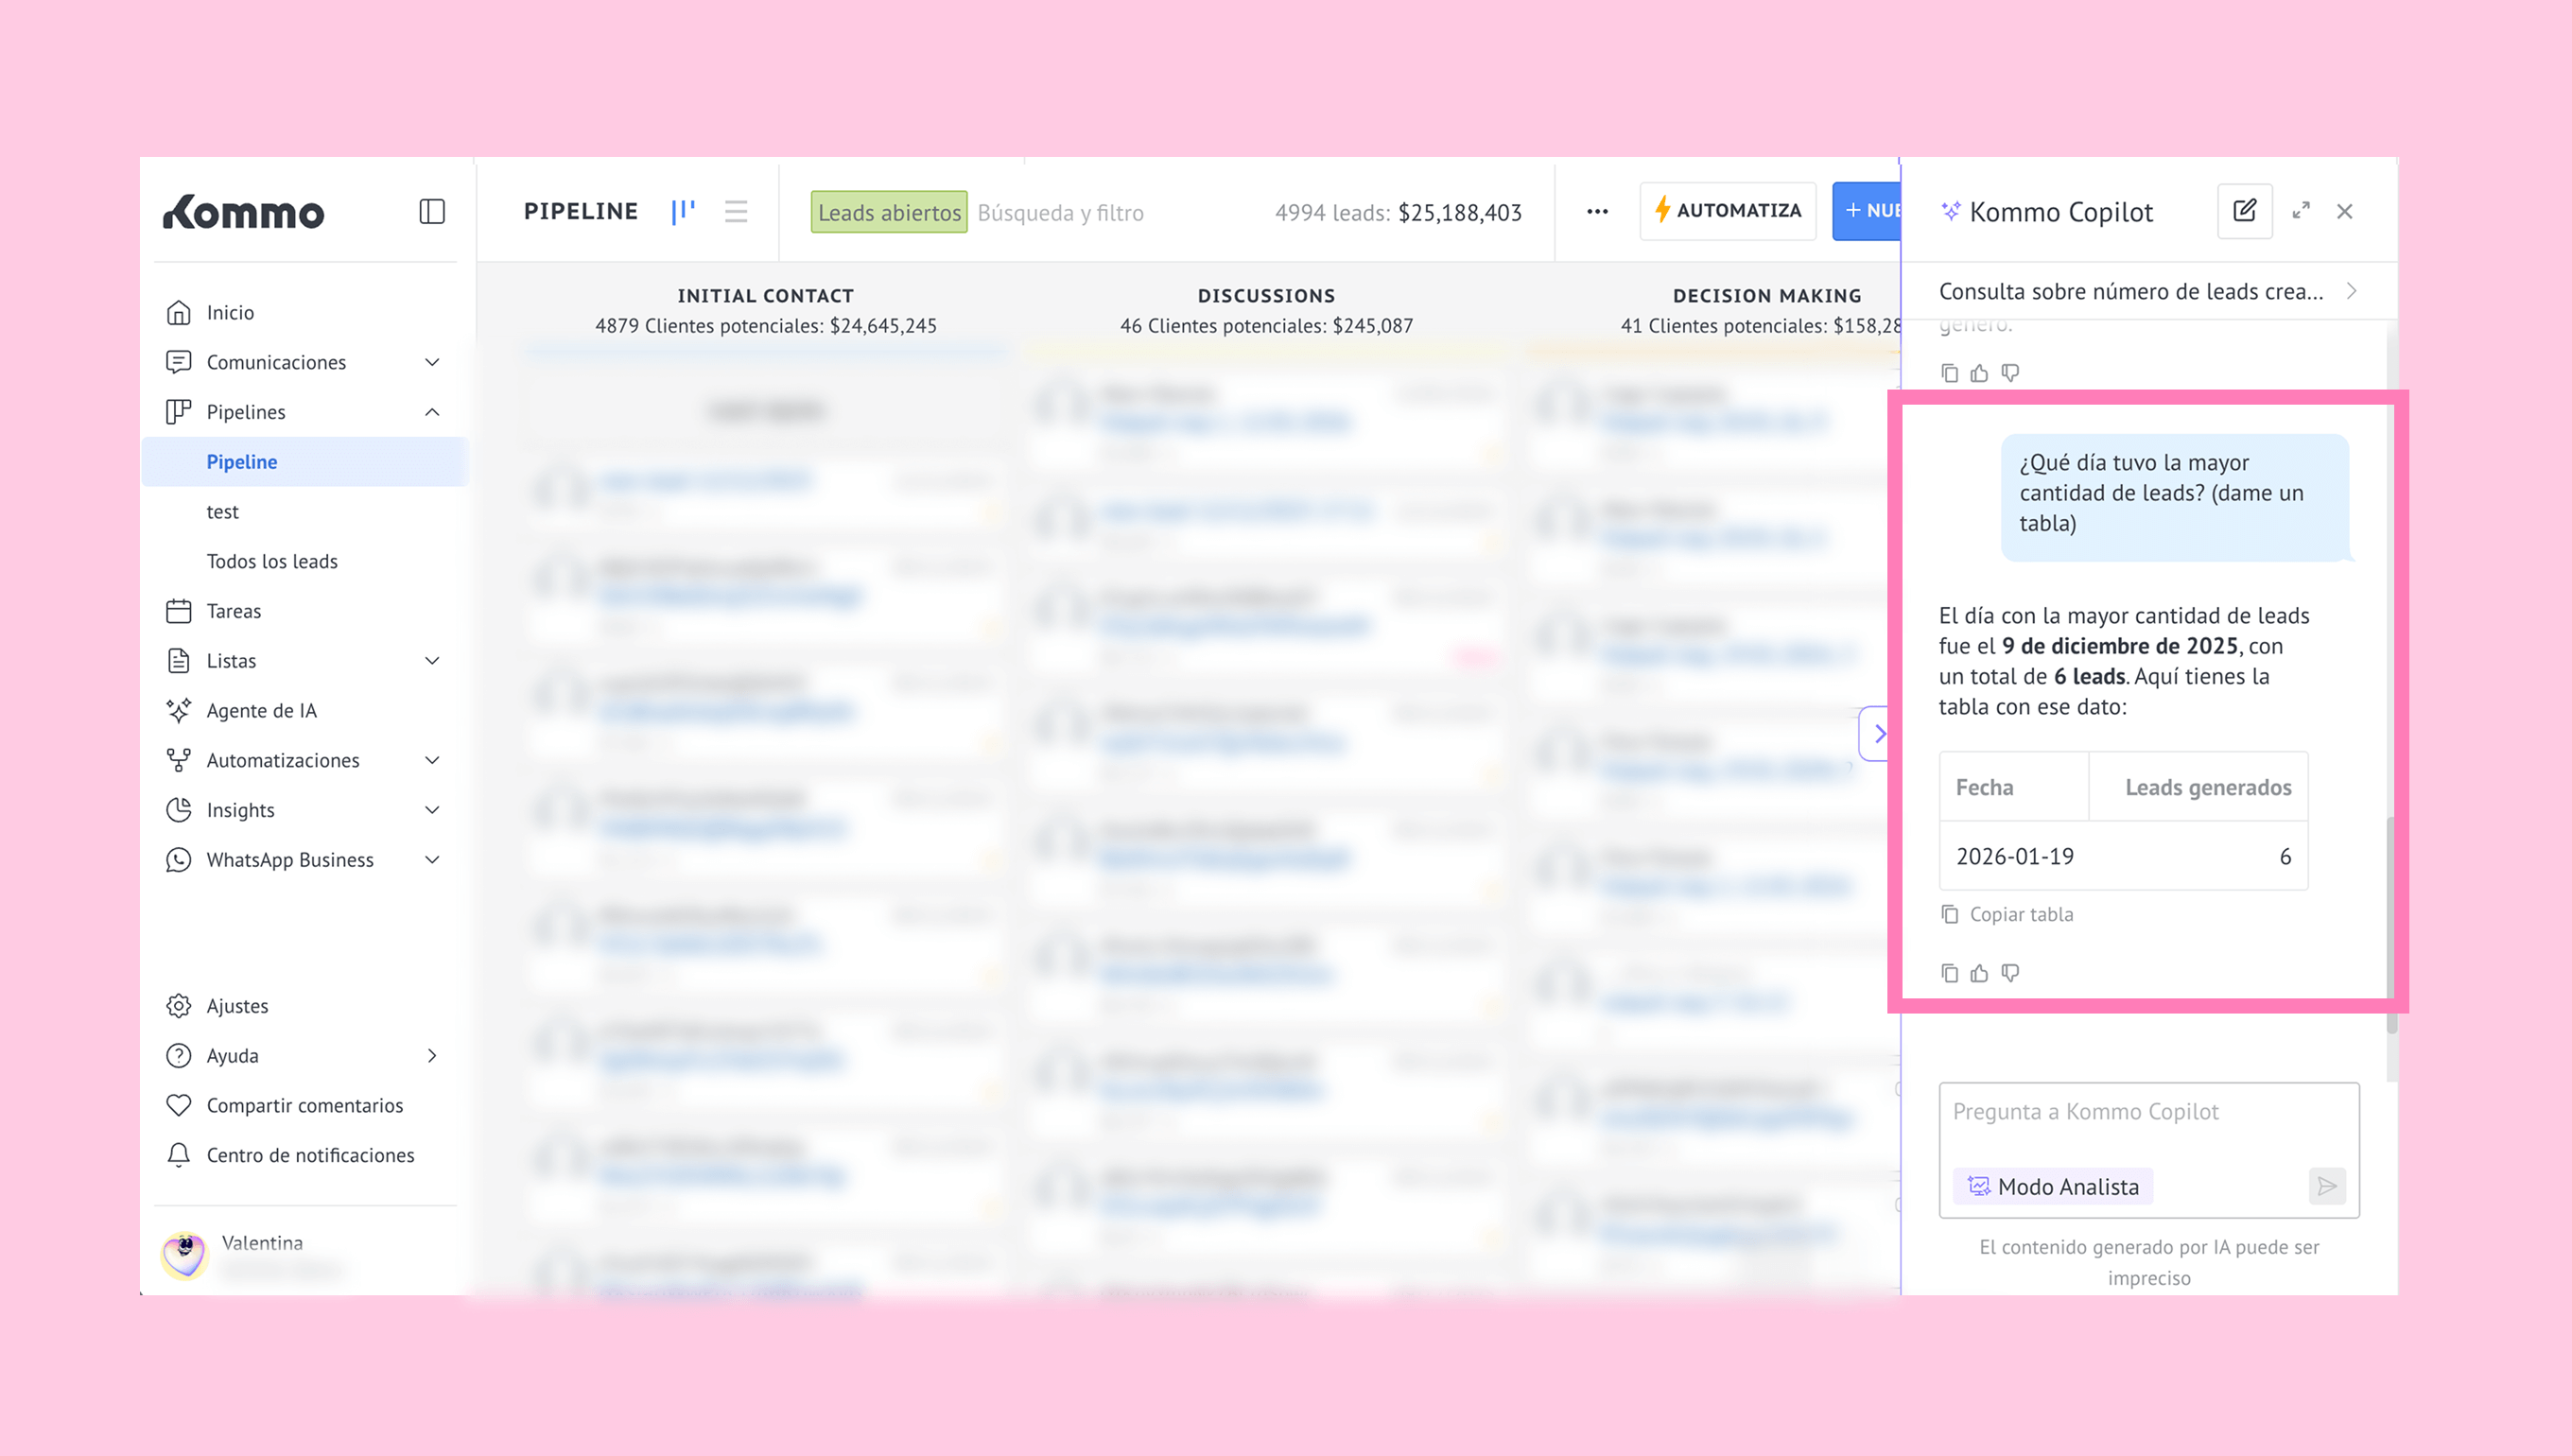Open Agente de IA menu item
This screenshot has width=2572, height=1456.
tap(261, 710)
